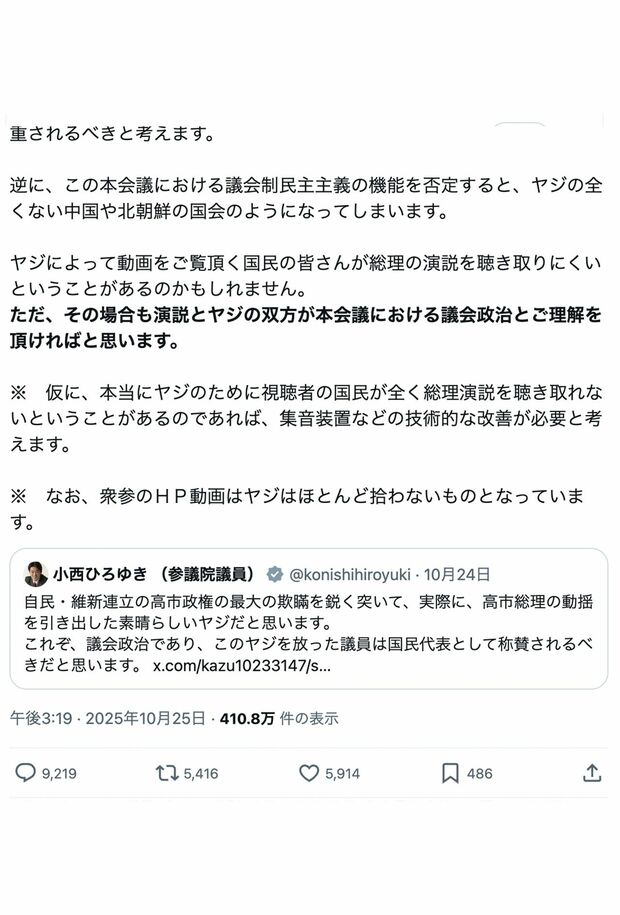The width and height of the screenshot is (620, 915).
Task: Toggle the bookmark icon on this post
Action: (x=450, y=773)
